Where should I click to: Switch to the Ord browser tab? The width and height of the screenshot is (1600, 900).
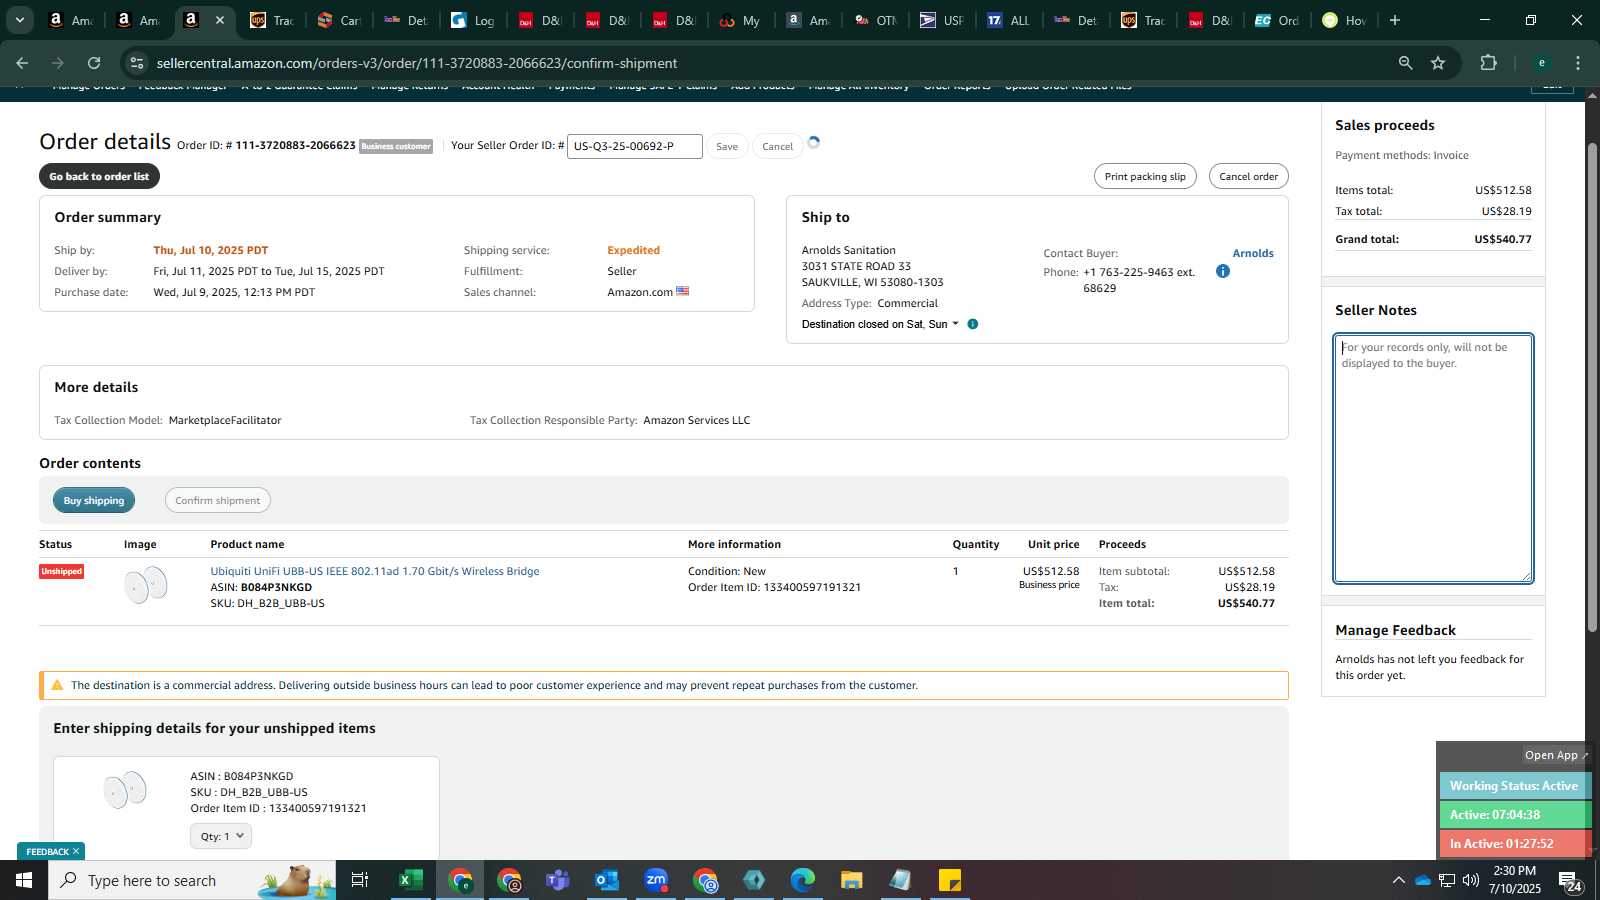(x=1277, y=20)
